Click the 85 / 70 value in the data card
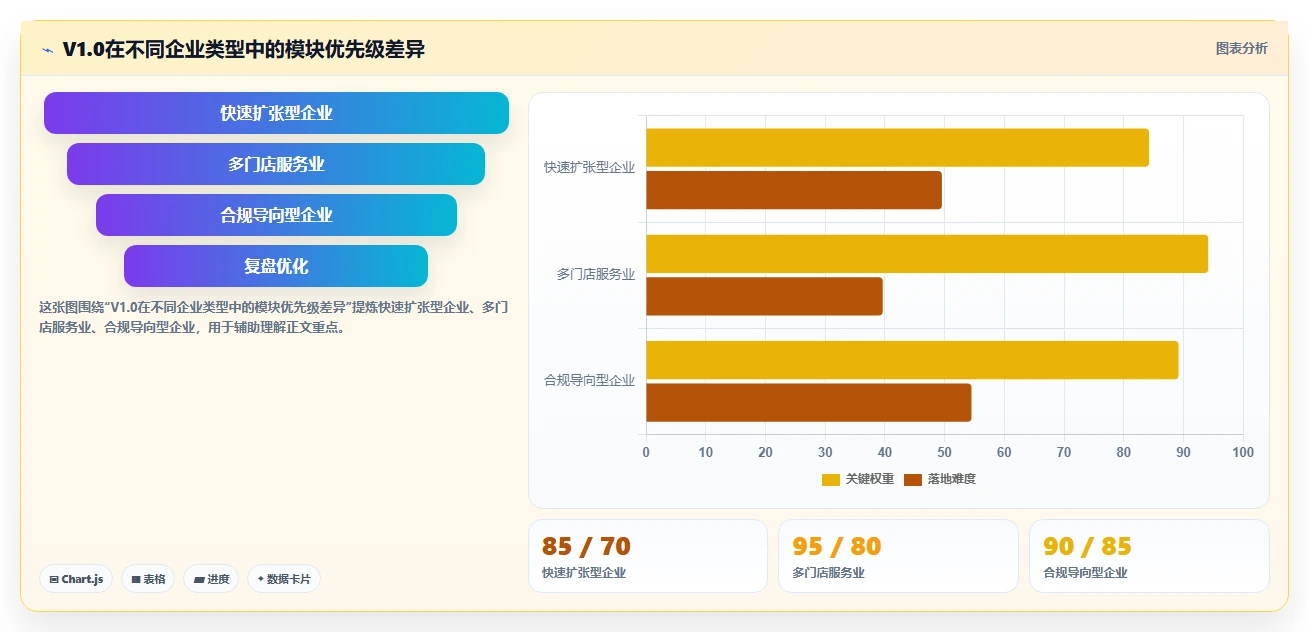The image size is (1309, 632). (586, 547)
